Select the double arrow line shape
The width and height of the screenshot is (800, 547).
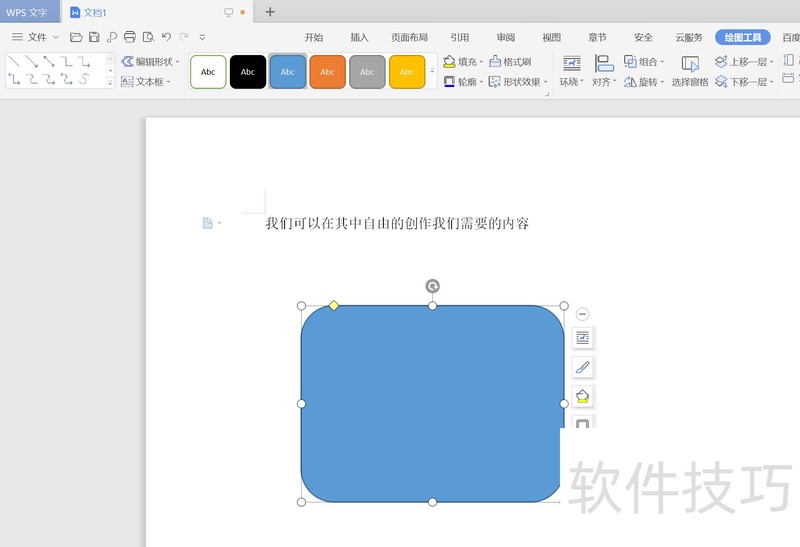click(49, 62)
